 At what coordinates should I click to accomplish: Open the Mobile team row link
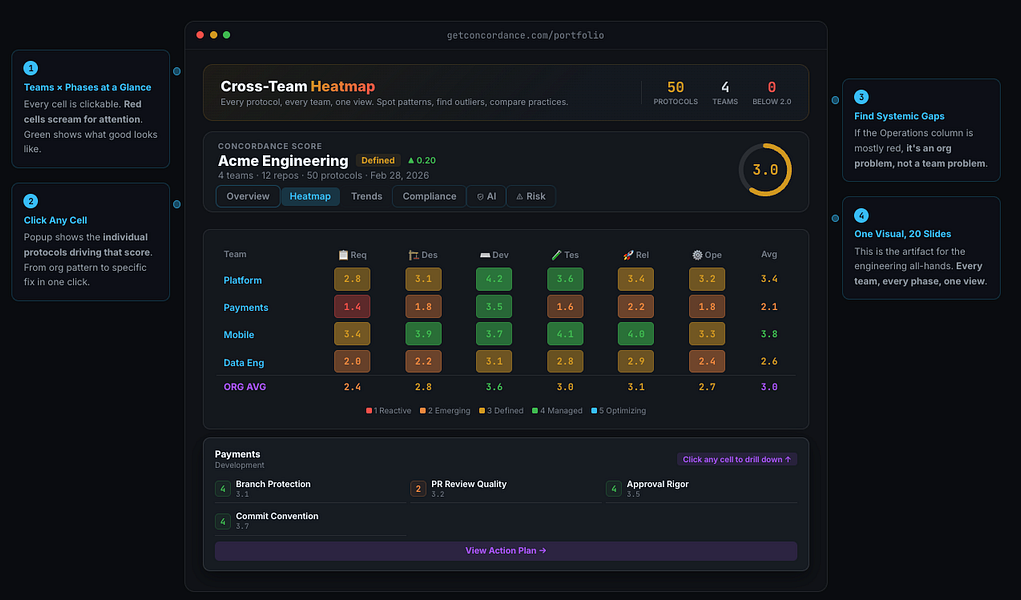tap(239, 335)
